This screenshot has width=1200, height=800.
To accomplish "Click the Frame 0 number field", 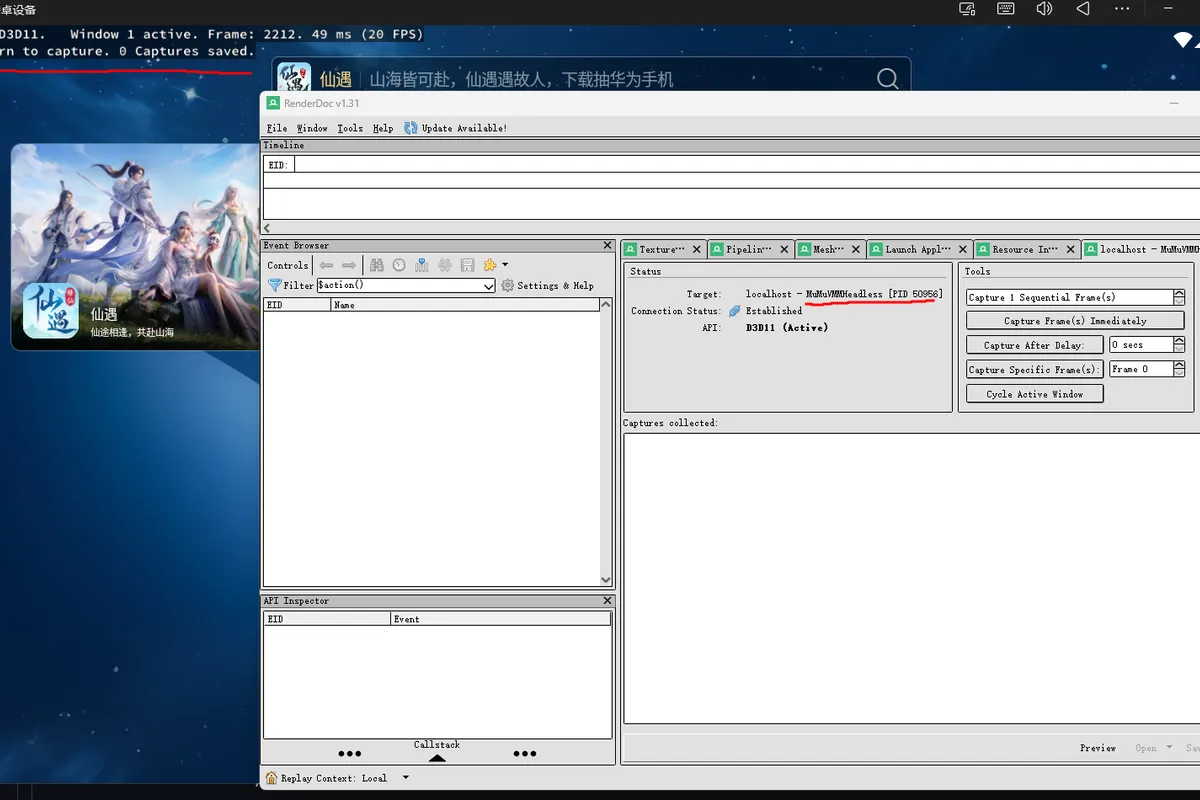I will 1140,369.
